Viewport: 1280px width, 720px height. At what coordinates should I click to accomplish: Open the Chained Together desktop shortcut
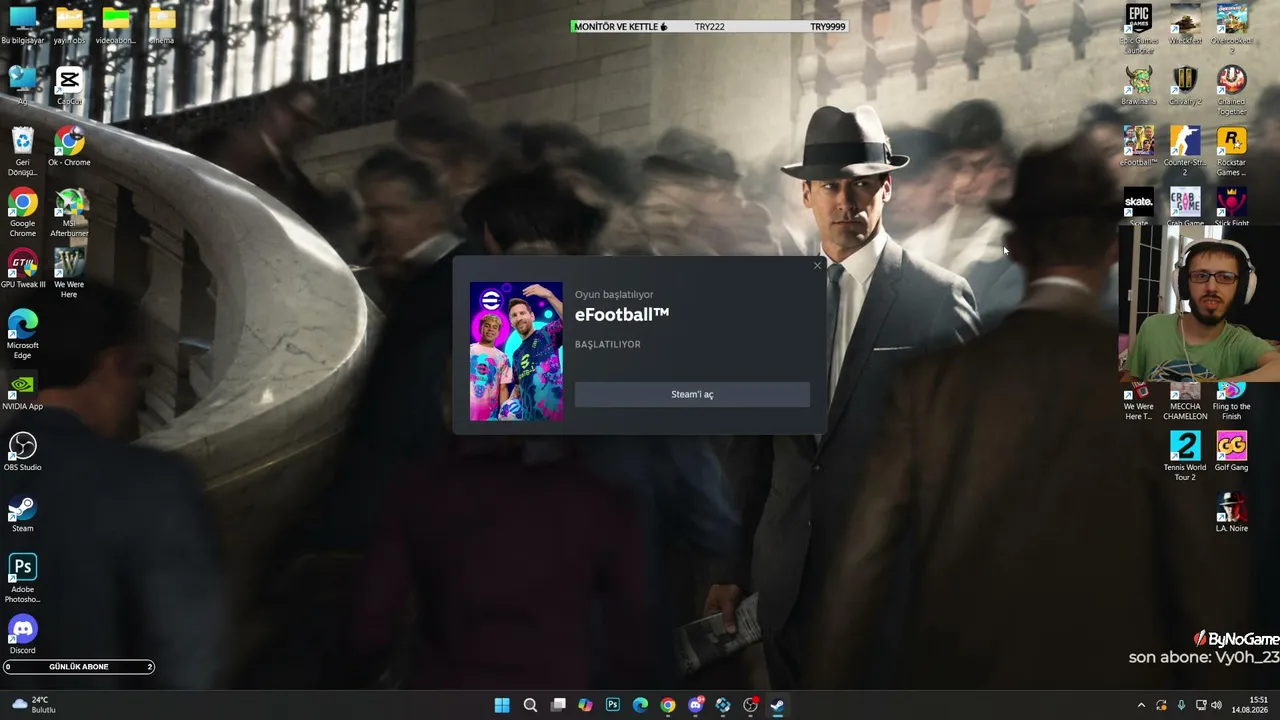click(1232, 90)
